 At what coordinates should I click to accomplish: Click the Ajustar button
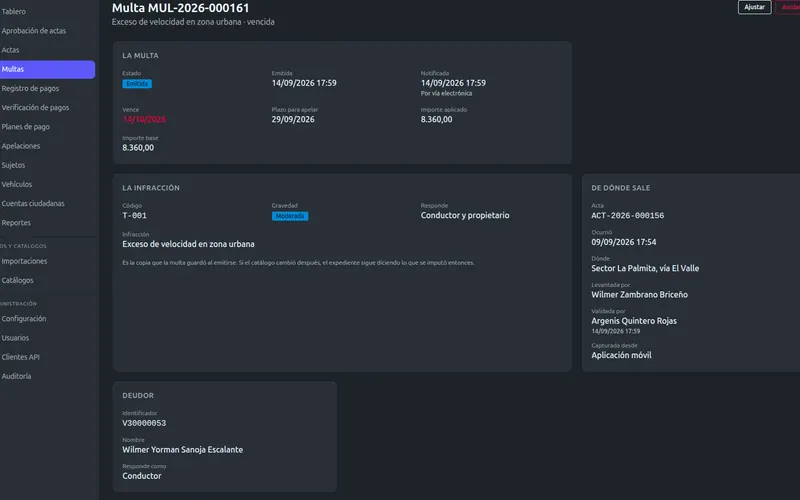tap(754, 7)
